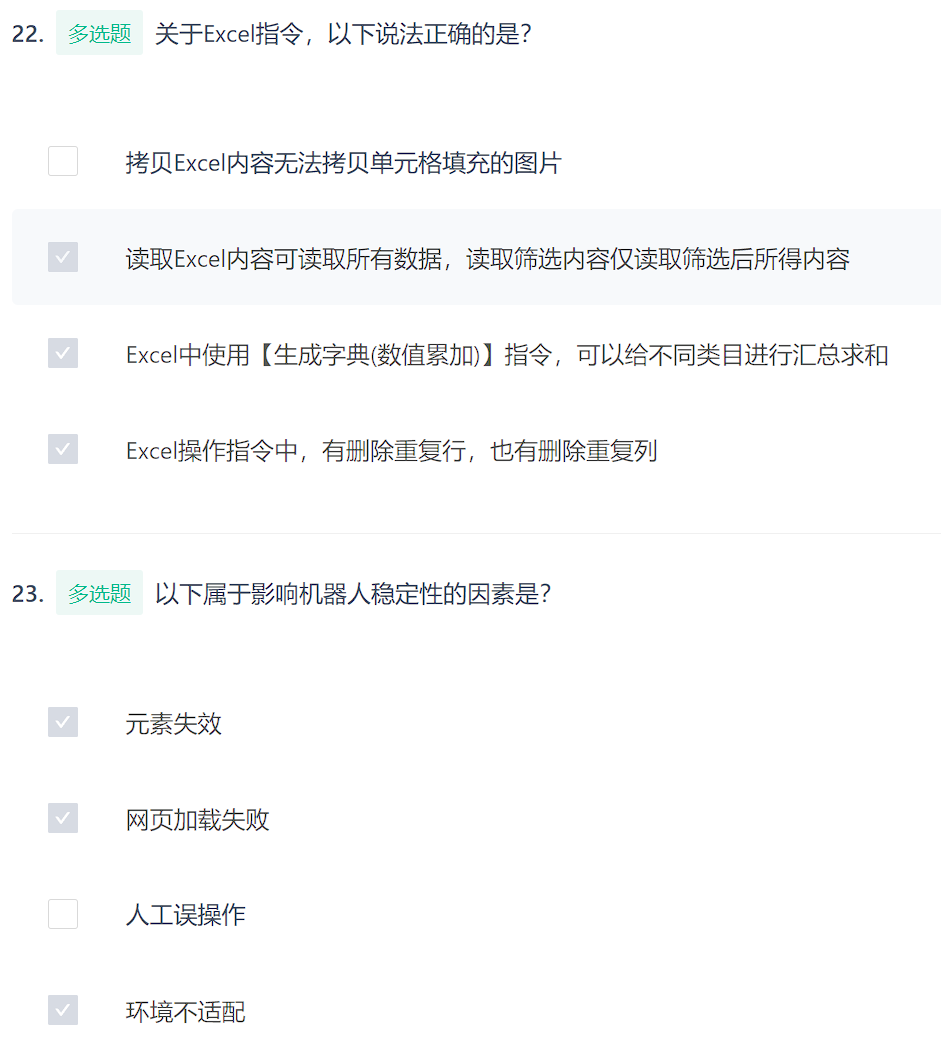Screen dimensions: 941x1063
Task: Select the question 23 title about 机器人稳定性
Action: pos(353,594)
